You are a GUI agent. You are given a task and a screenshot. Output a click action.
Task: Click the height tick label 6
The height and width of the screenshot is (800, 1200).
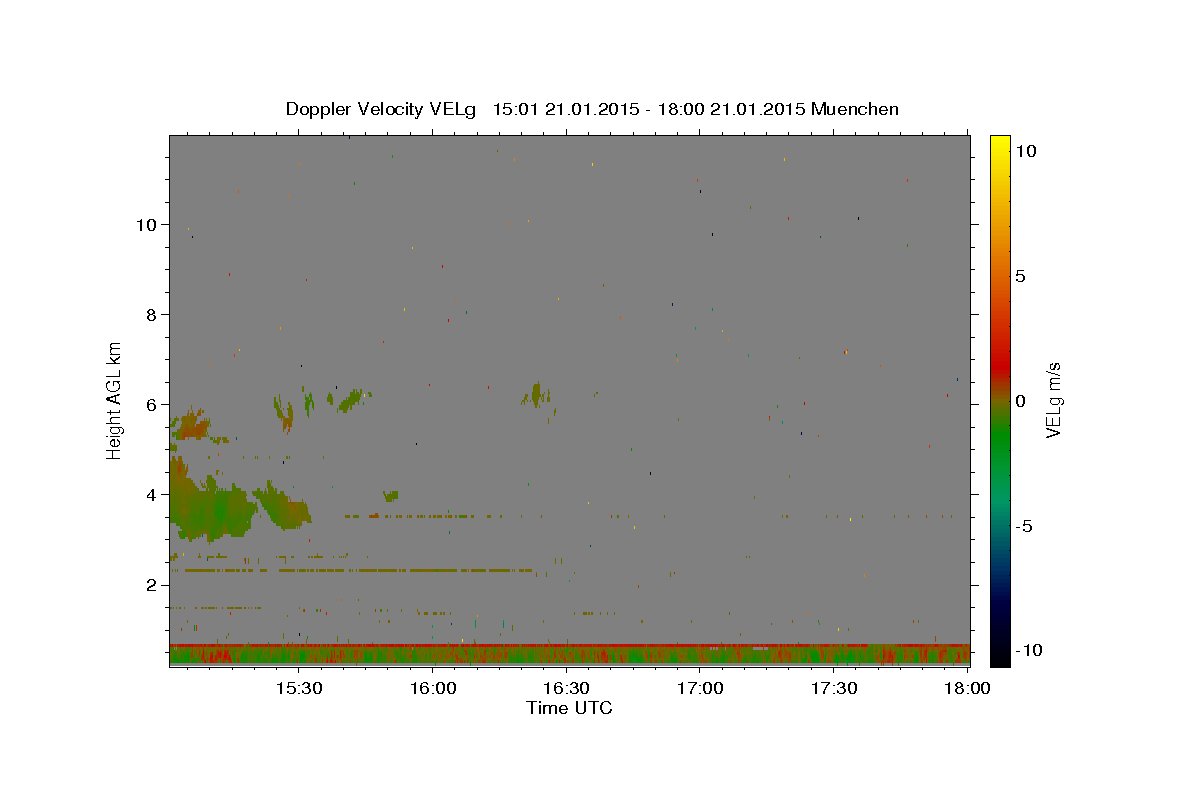[151, 404]
